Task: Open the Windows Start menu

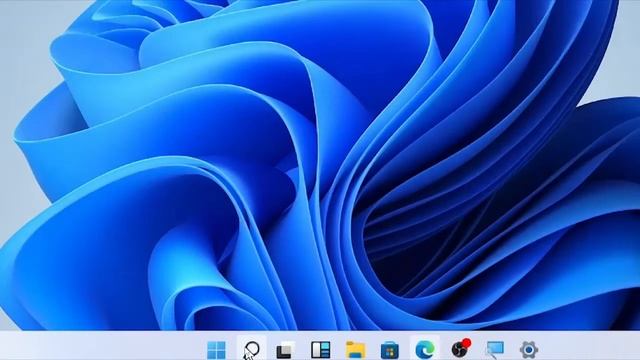Action: point(216,350)
